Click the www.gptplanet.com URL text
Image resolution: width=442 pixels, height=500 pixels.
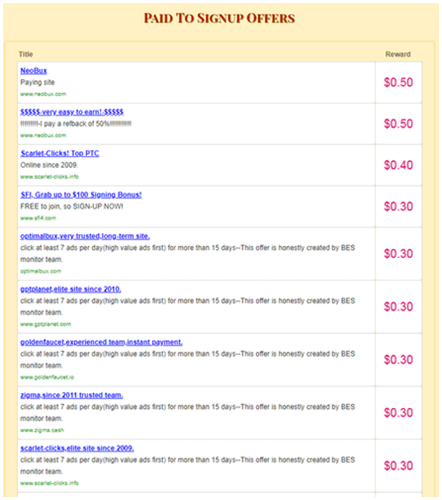(x=46, y=324)
